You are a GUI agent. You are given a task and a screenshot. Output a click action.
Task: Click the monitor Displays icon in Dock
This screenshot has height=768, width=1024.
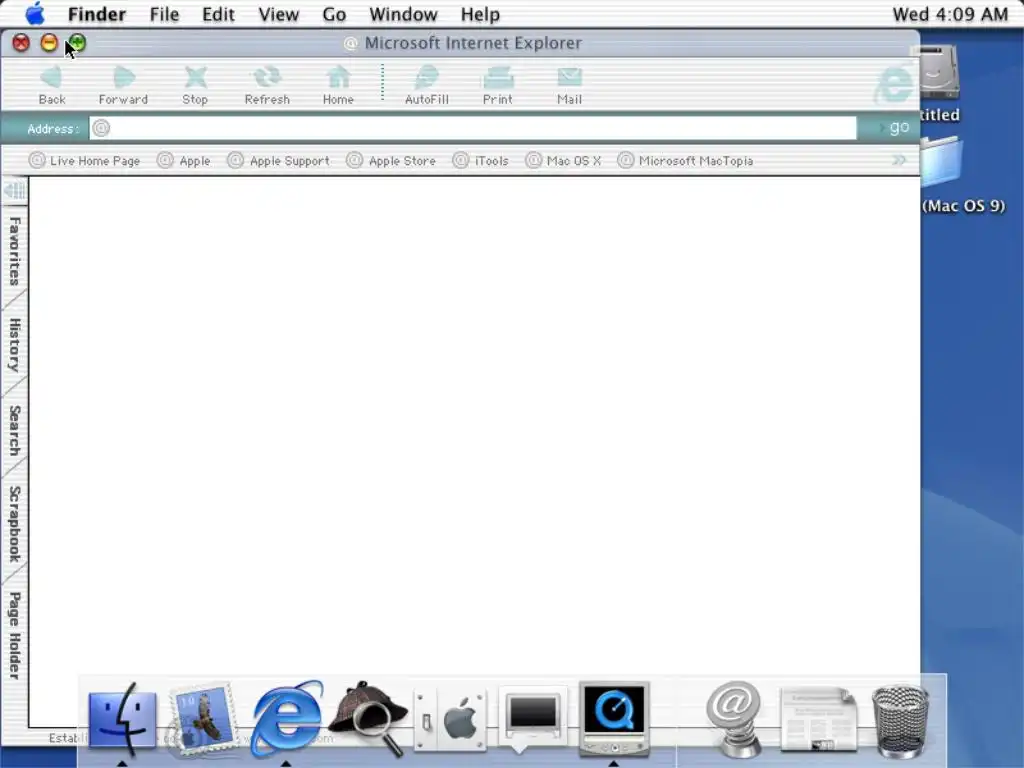pos(532,718)
